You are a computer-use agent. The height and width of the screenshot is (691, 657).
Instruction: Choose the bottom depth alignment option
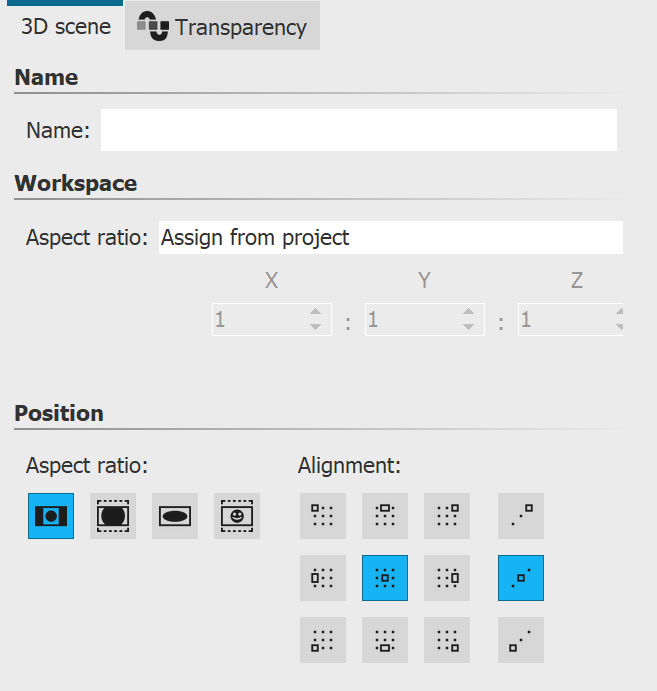(521, 640)
